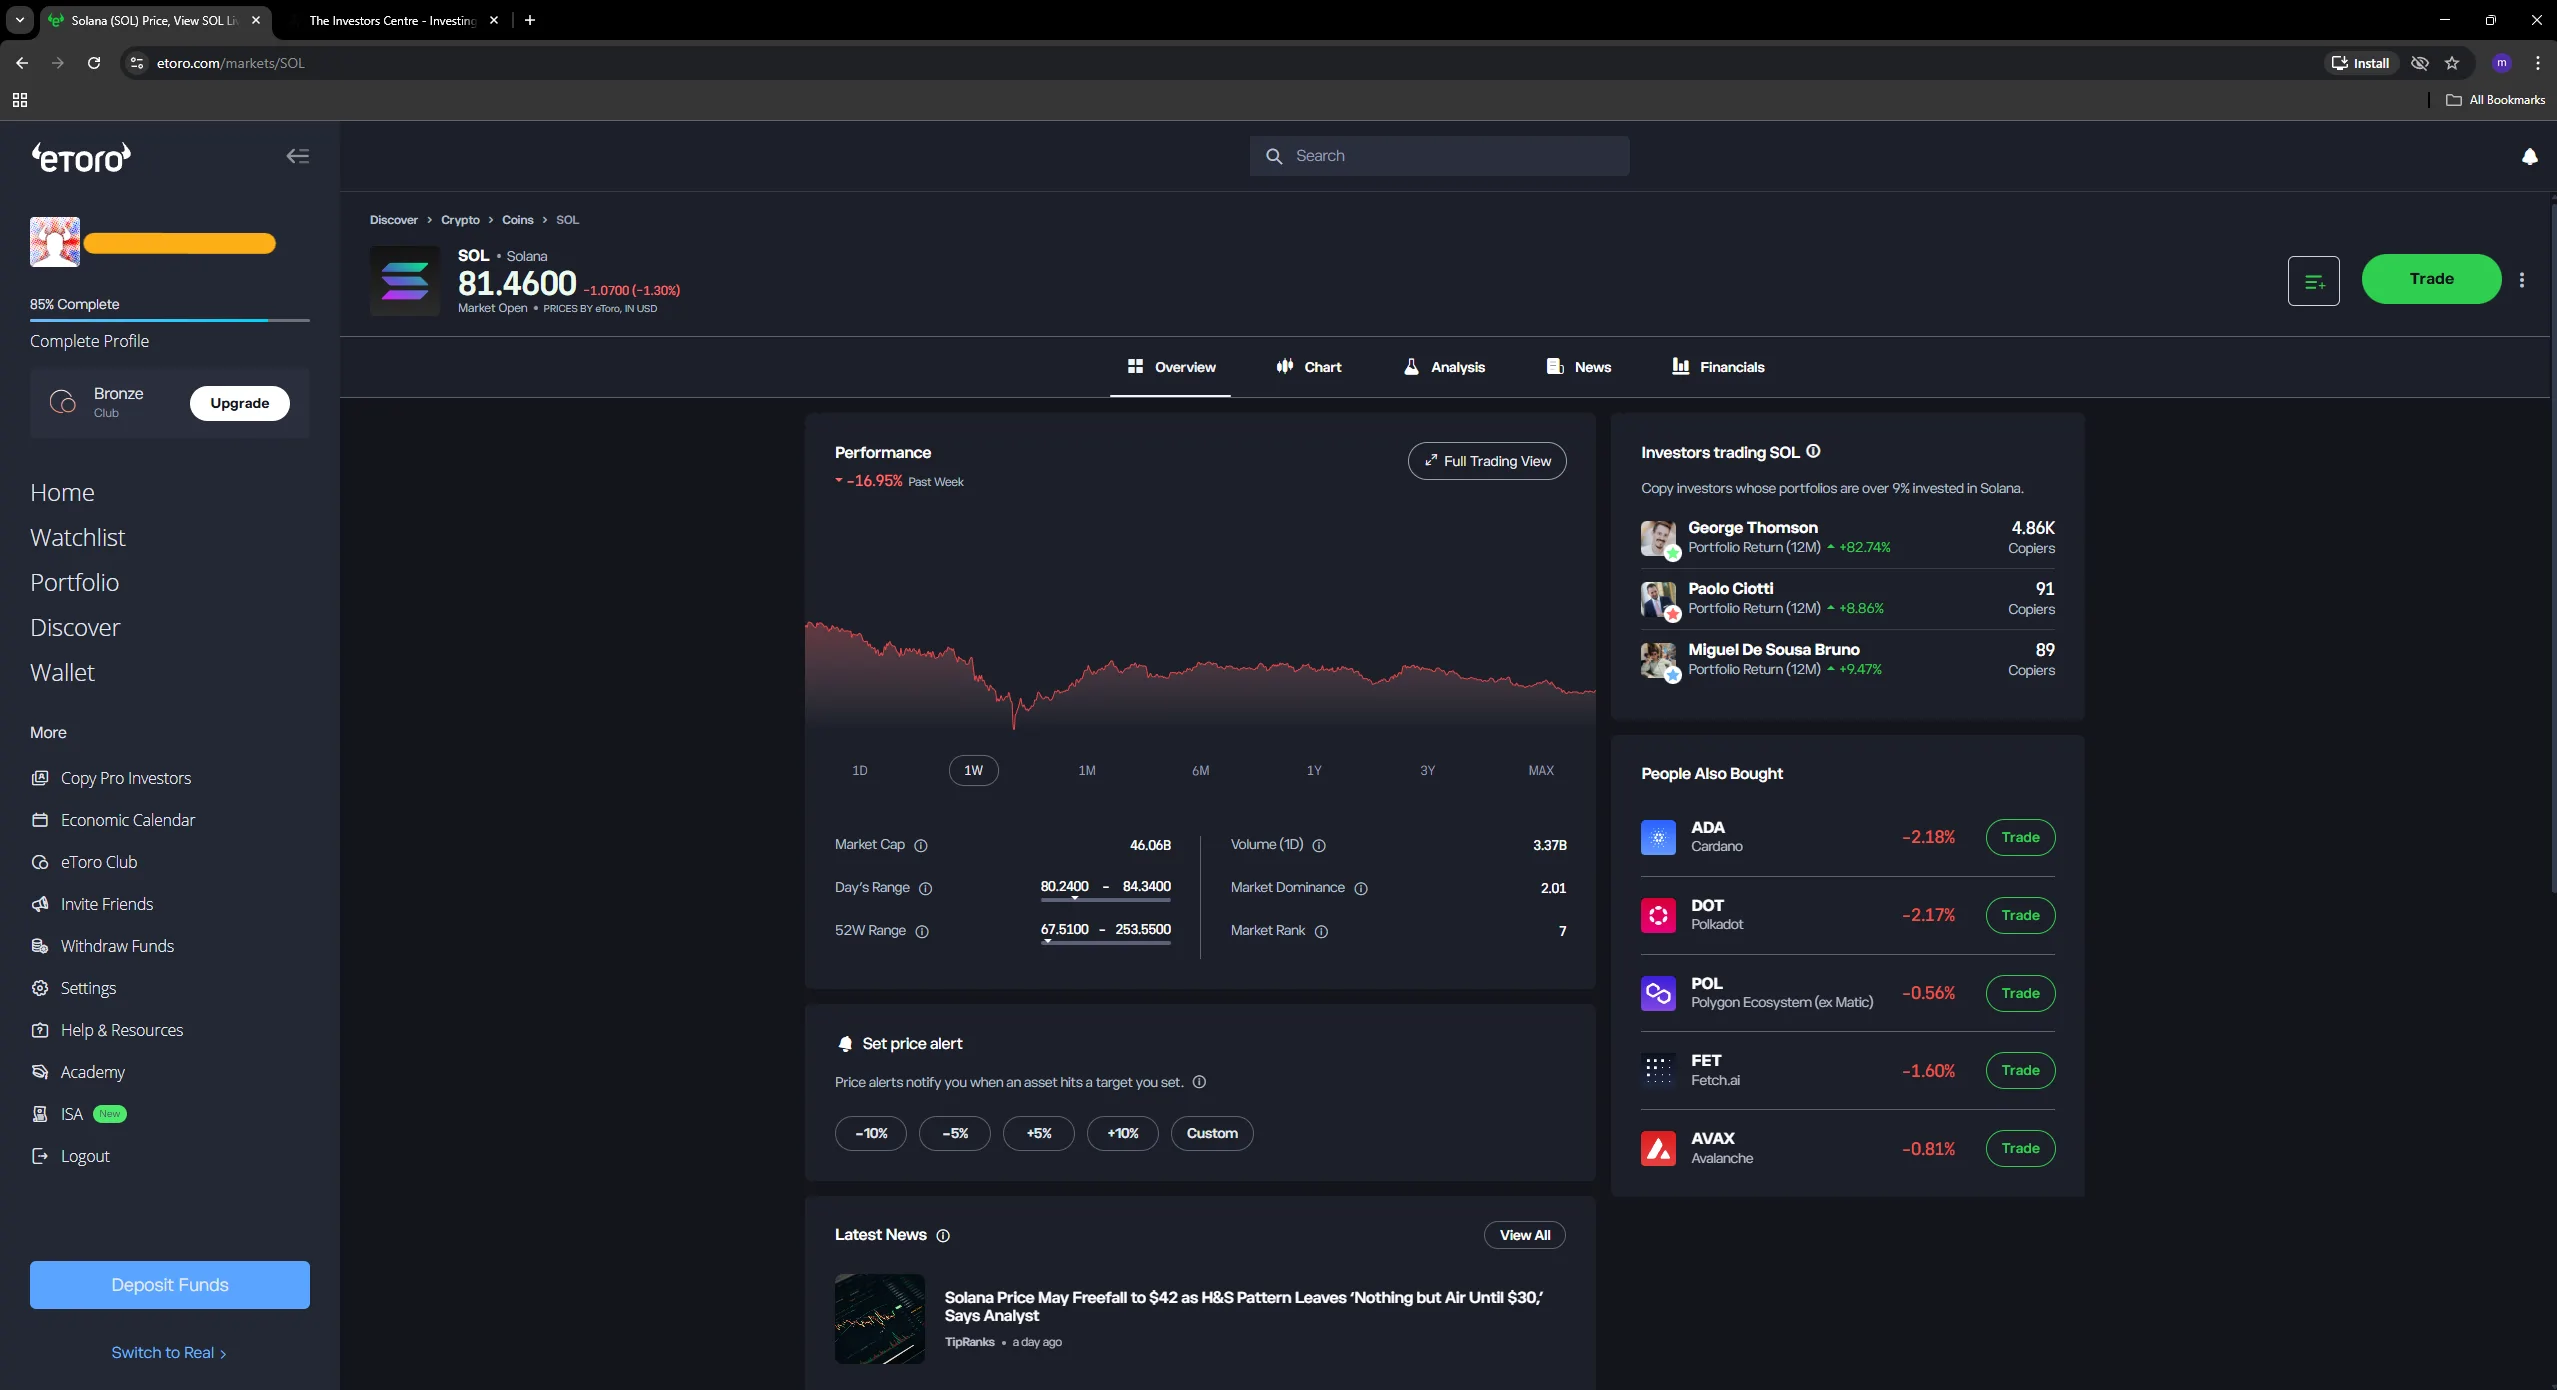Image resolution: width=2557 pixels, height=1390 pixels.
Task: Set a -10% price alert
Action: 871,1134
